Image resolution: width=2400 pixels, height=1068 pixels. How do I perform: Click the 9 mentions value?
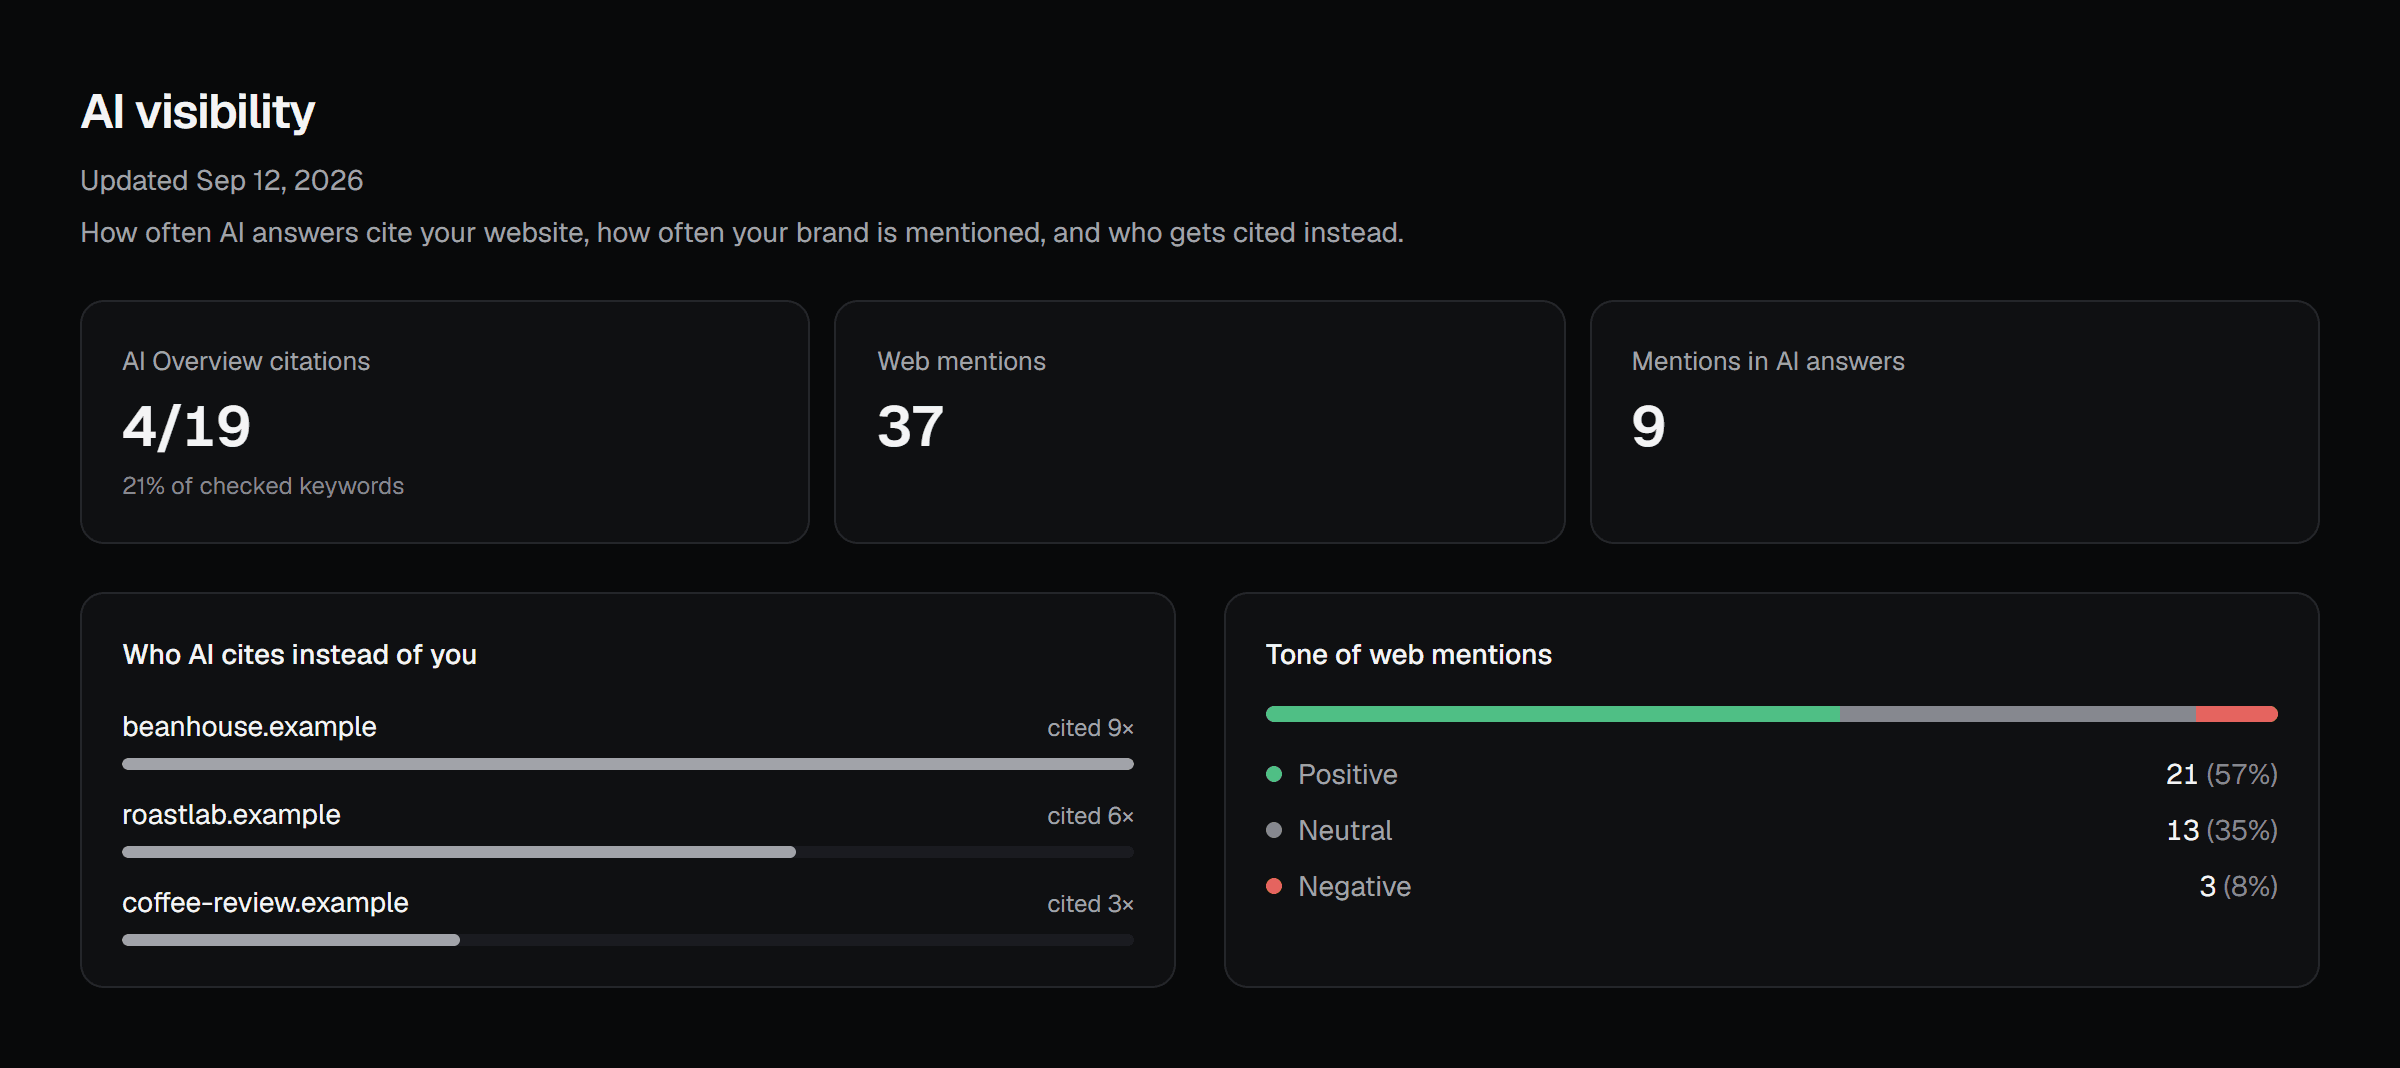pyautogui.click(x=1648, y=426)
